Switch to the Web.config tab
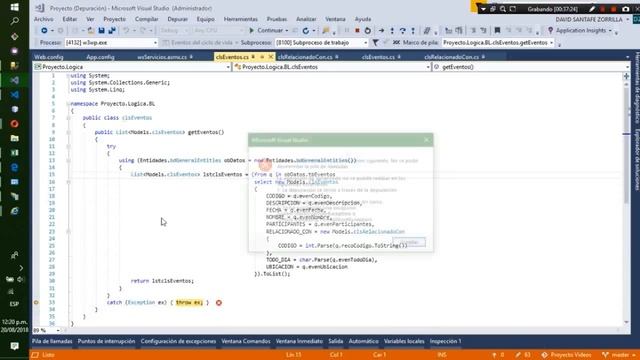The image size is (640, 360). coord(49,57)
